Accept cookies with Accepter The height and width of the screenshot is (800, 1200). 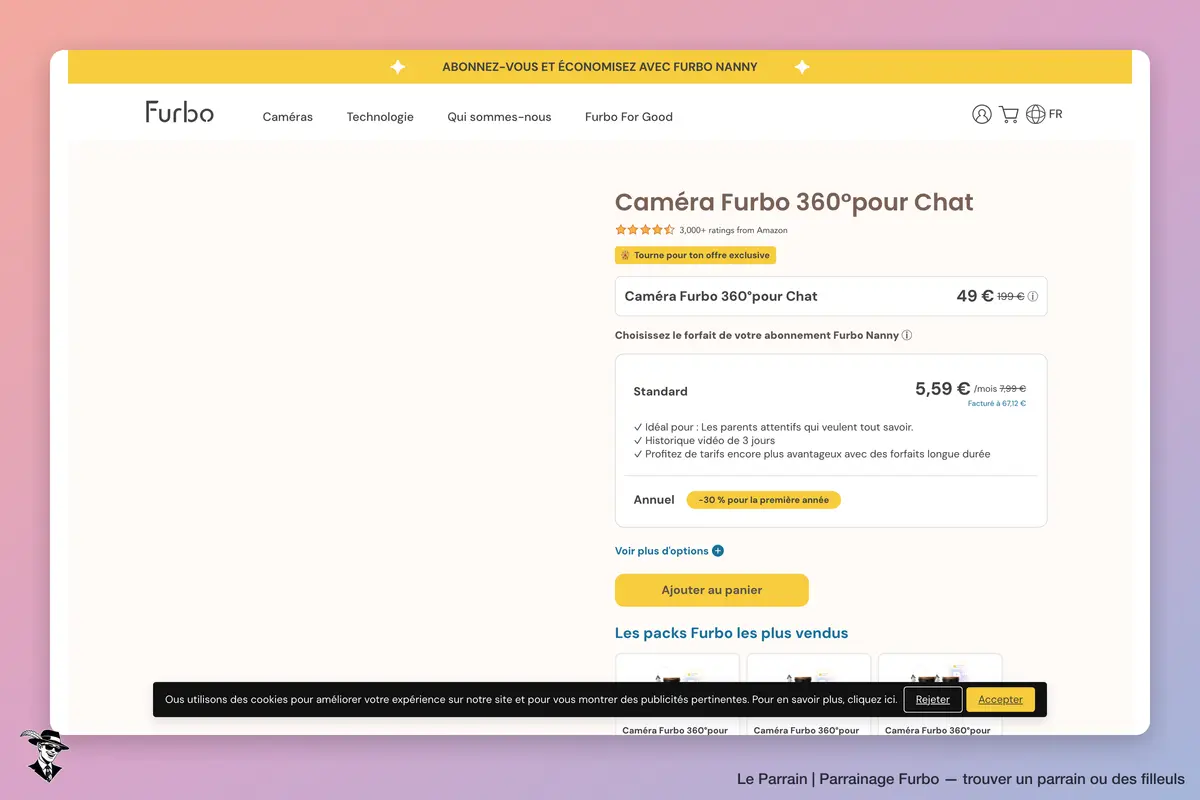pyautogui.click(x=1001, y=699)
